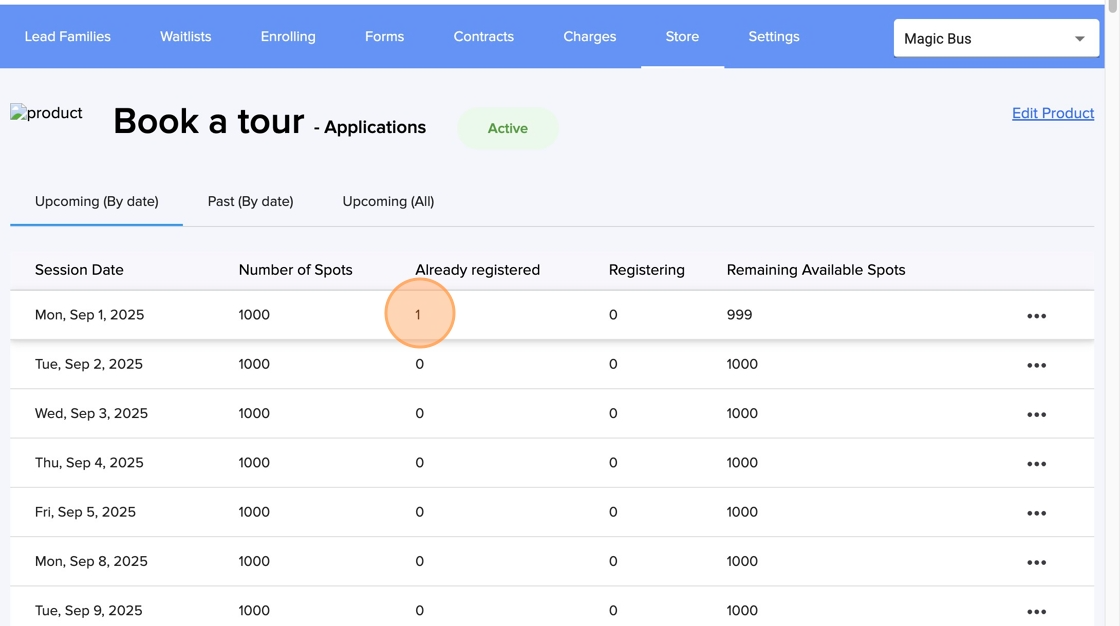Image resolution: width=1120 pixels, height=626 pixels.
Task: Select the Store nav item
Action: coord(682,36)
